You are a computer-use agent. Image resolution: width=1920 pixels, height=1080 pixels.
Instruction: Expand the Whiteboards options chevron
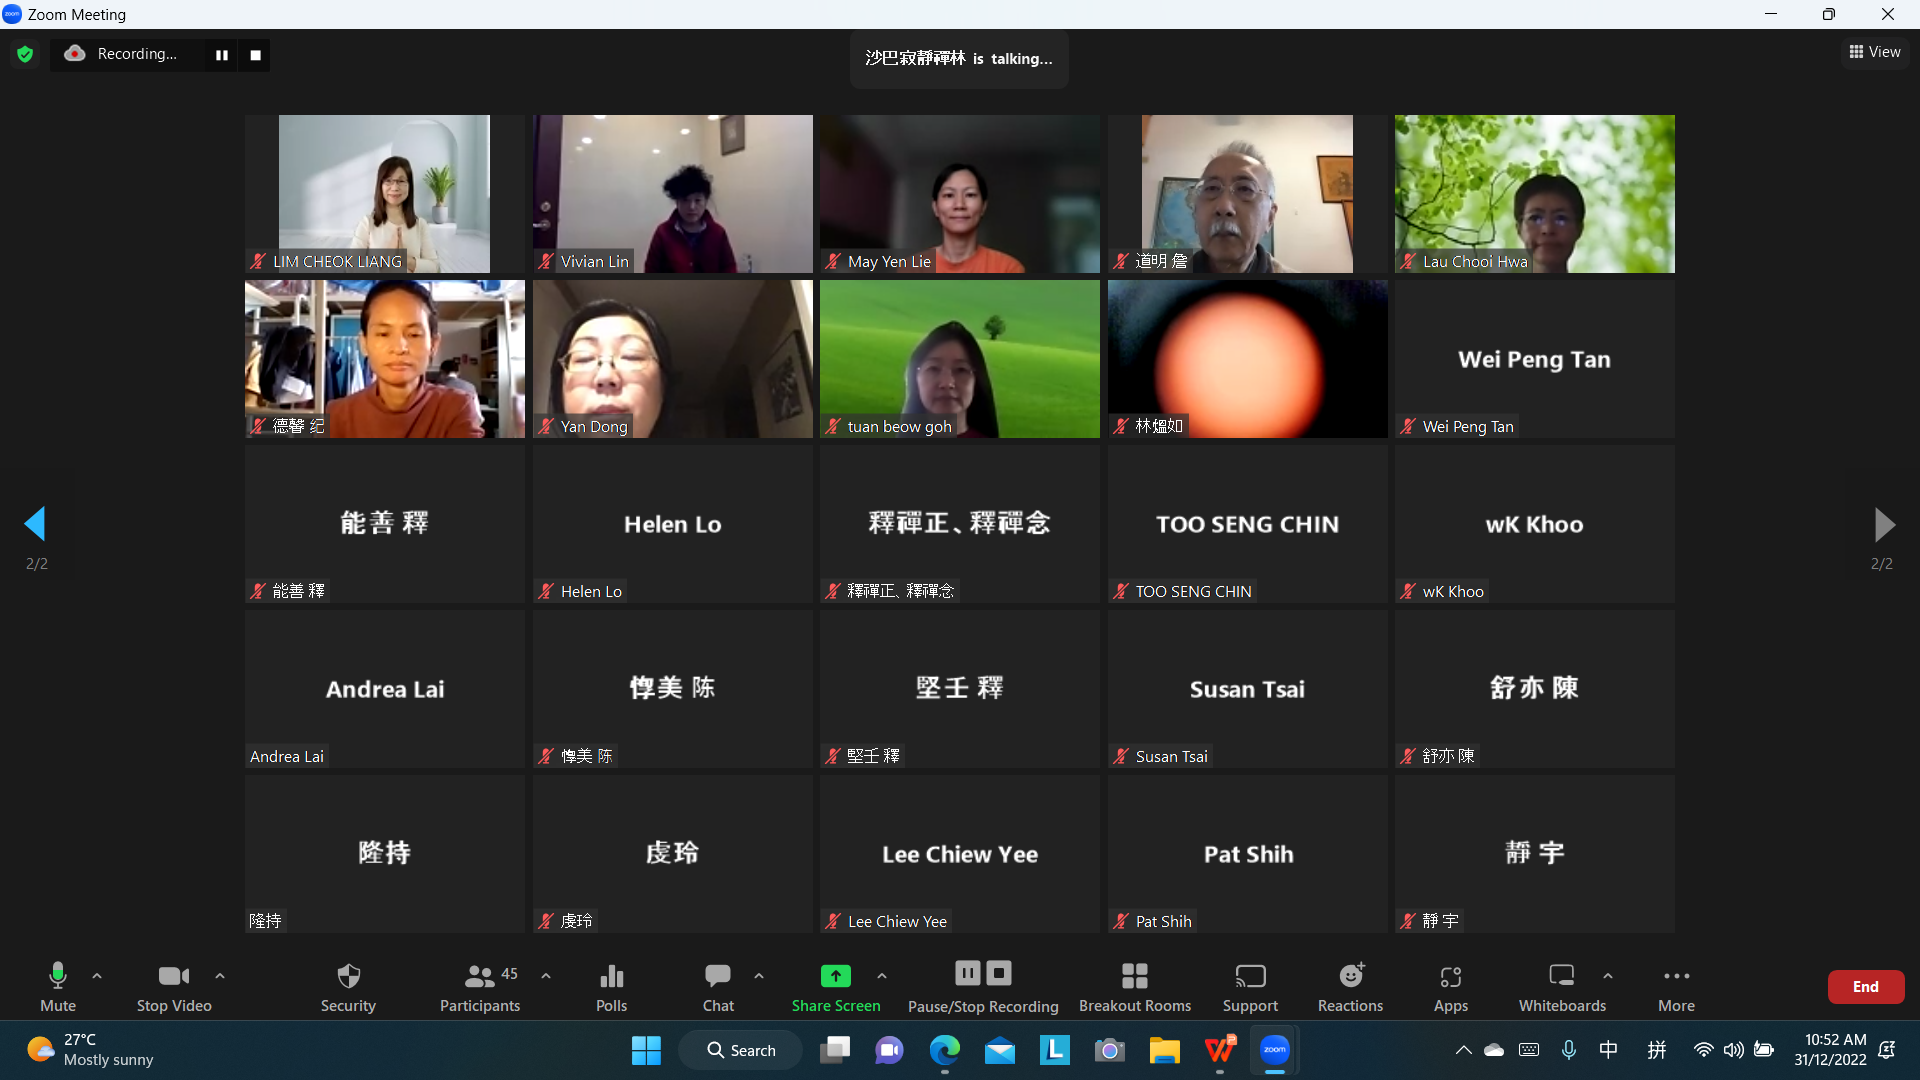pos(1607,975)
